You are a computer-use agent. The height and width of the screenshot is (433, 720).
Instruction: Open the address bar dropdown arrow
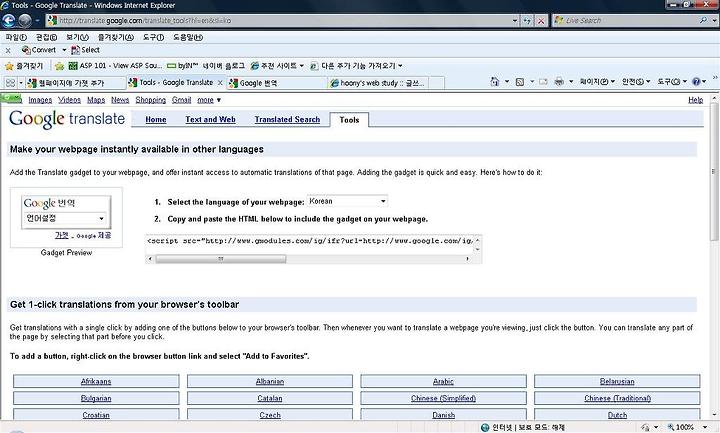[x=515, y=21]
